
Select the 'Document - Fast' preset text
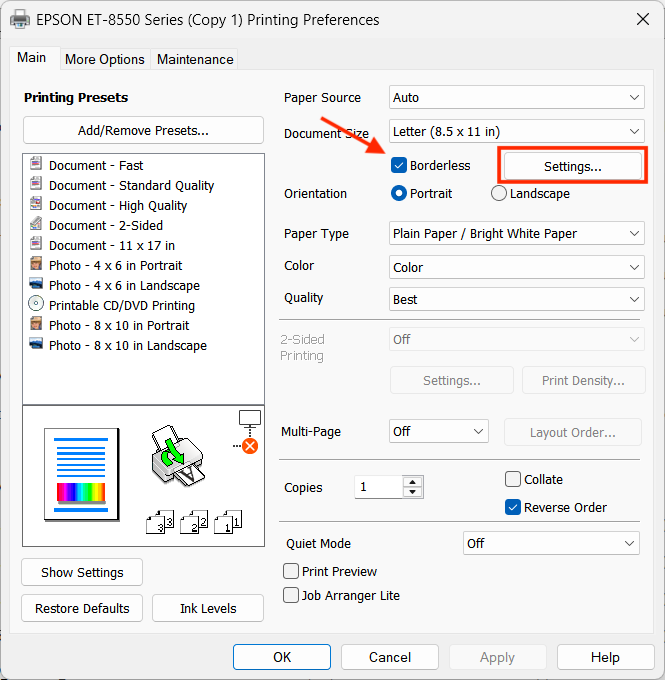click(96, 165)
